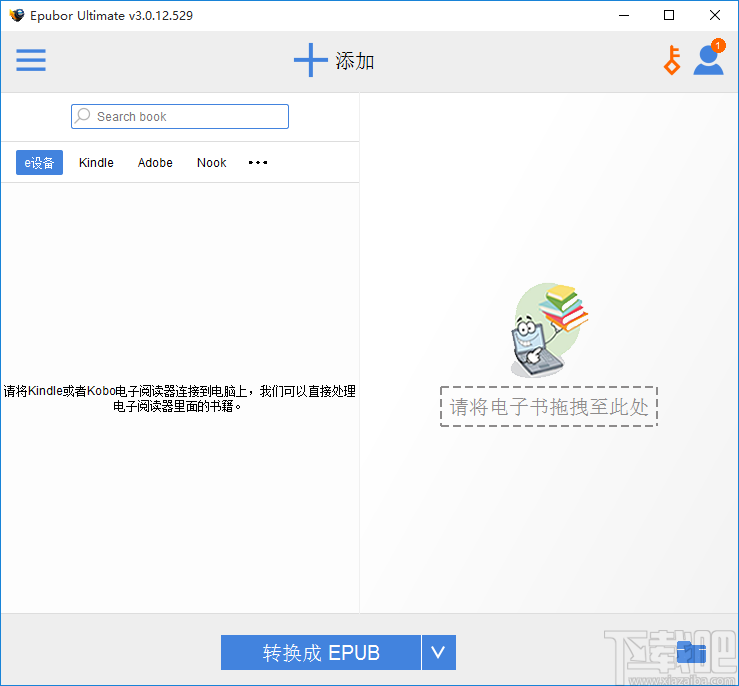Click the blue plus add icon
739x686 pixels.
point(311,60)
